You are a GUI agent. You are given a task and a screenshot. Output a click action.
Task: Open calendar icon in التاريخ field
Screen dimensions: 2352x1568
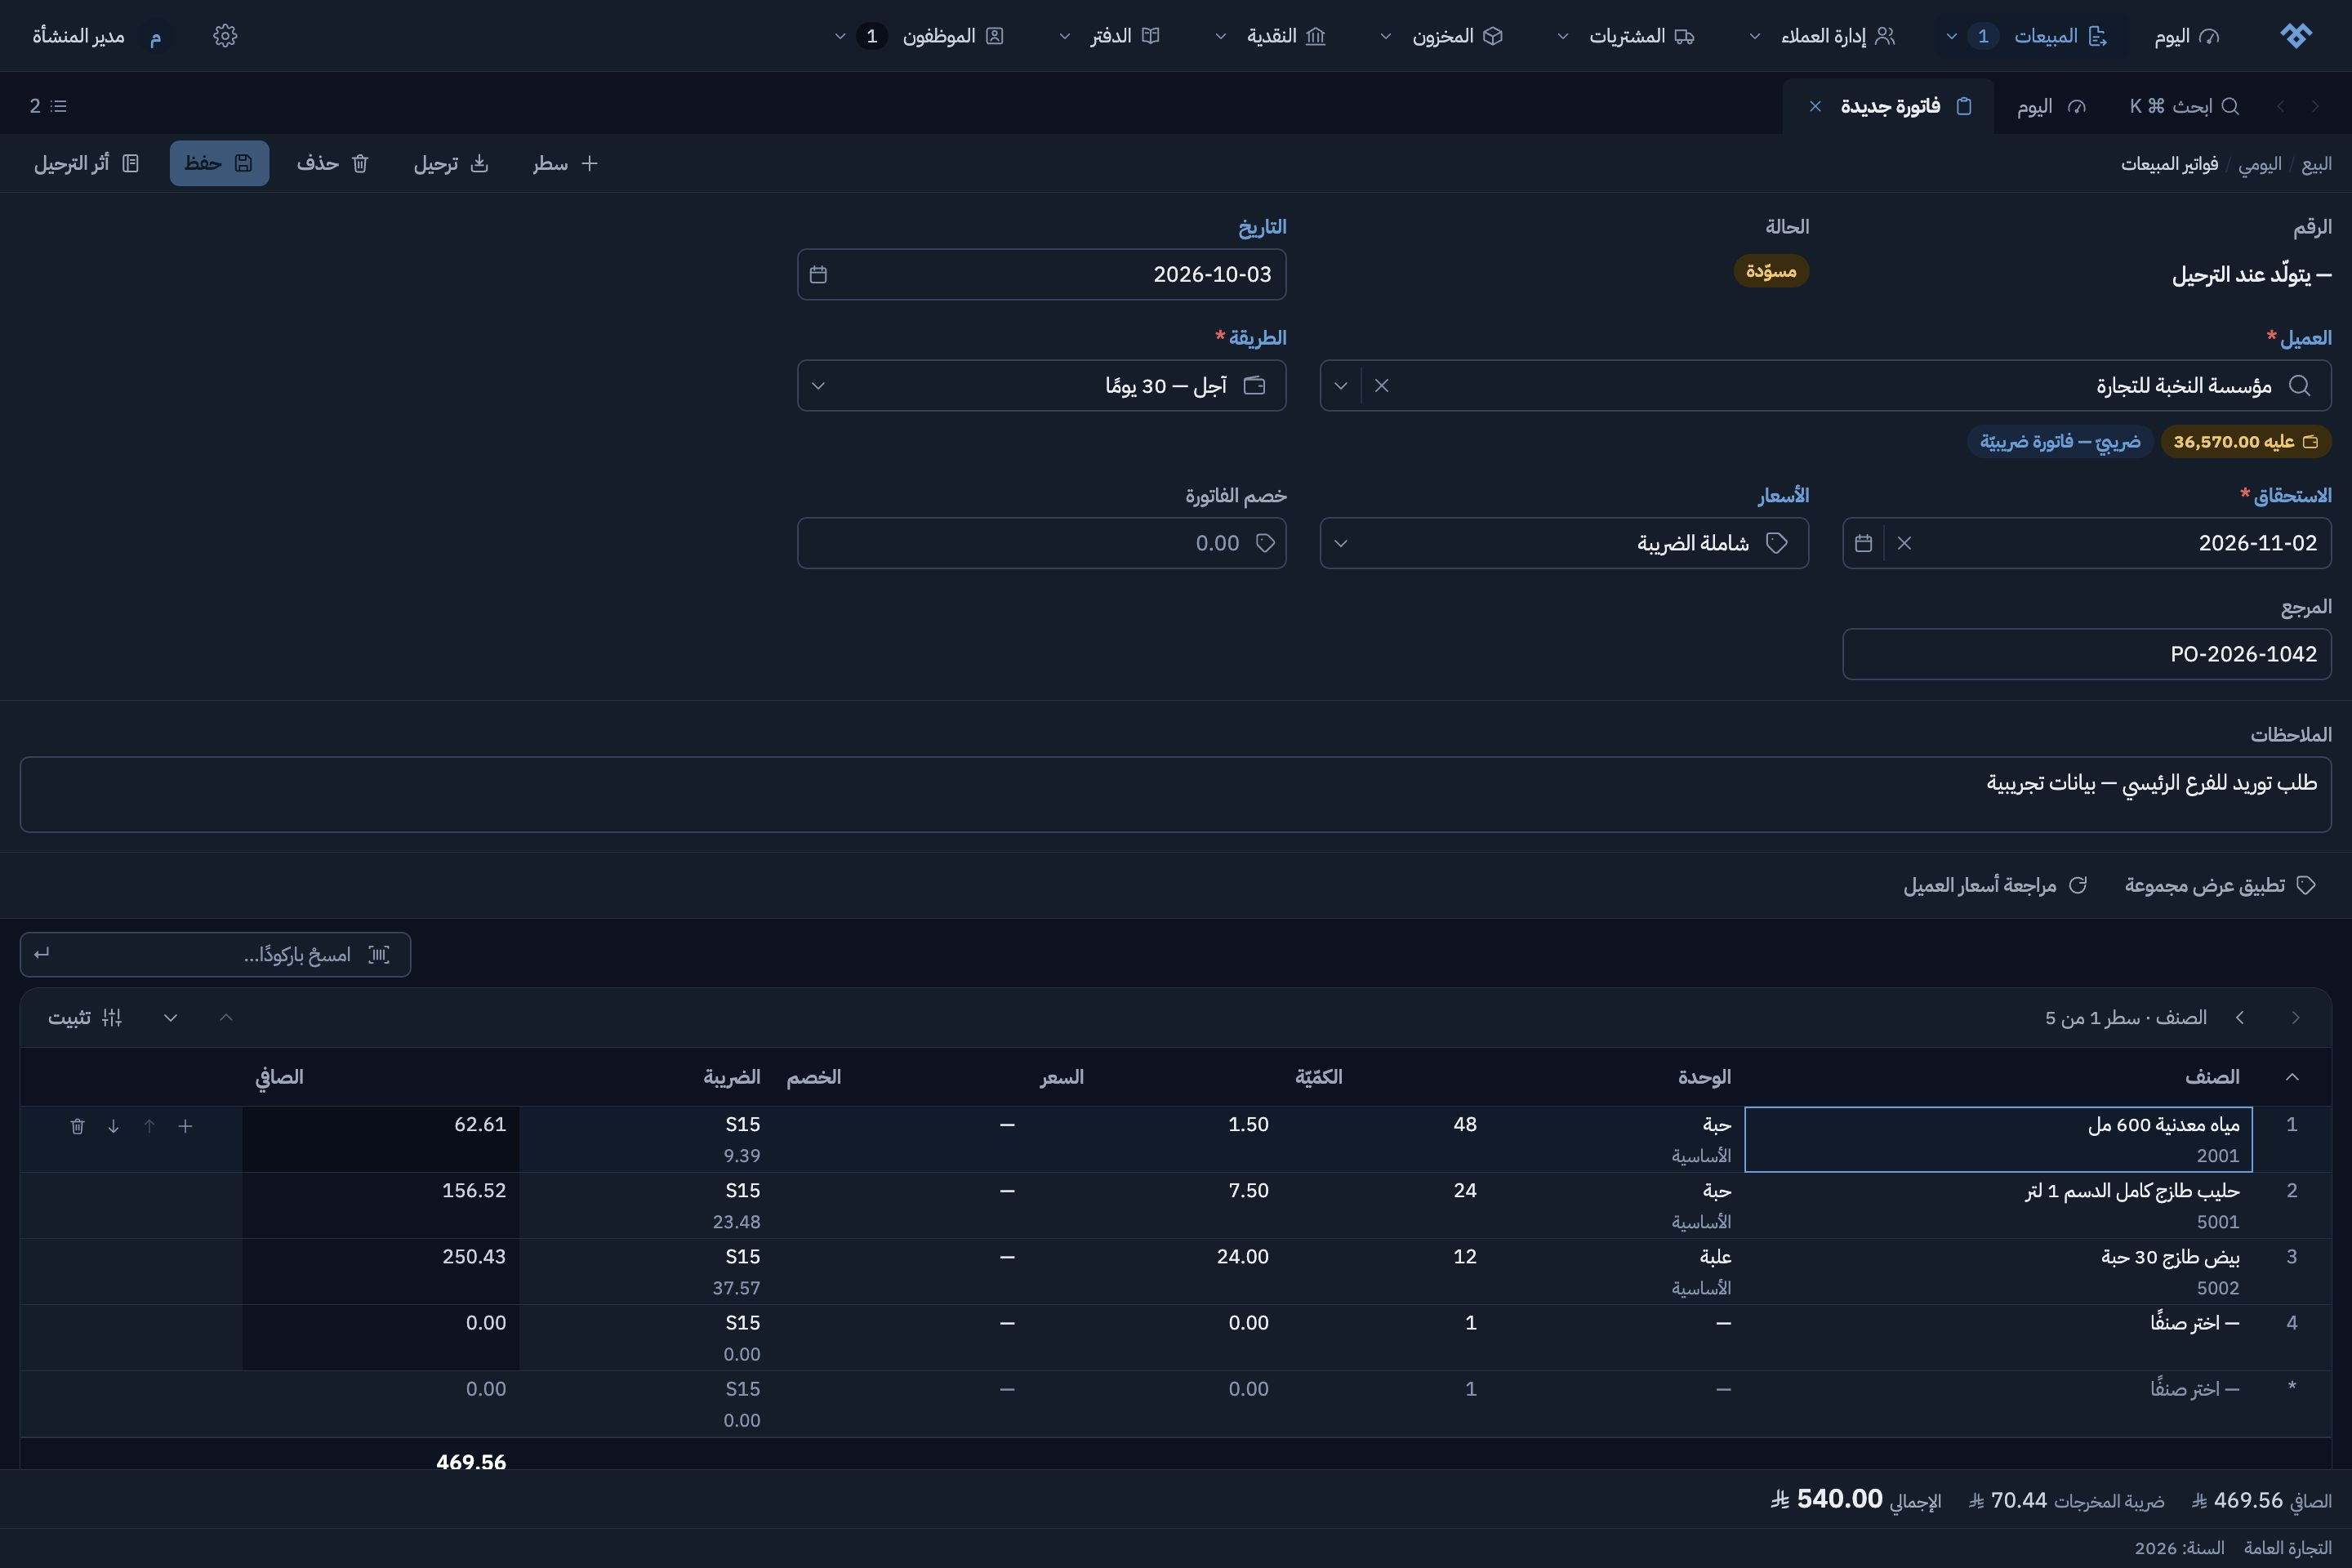(x=818, y=274)
